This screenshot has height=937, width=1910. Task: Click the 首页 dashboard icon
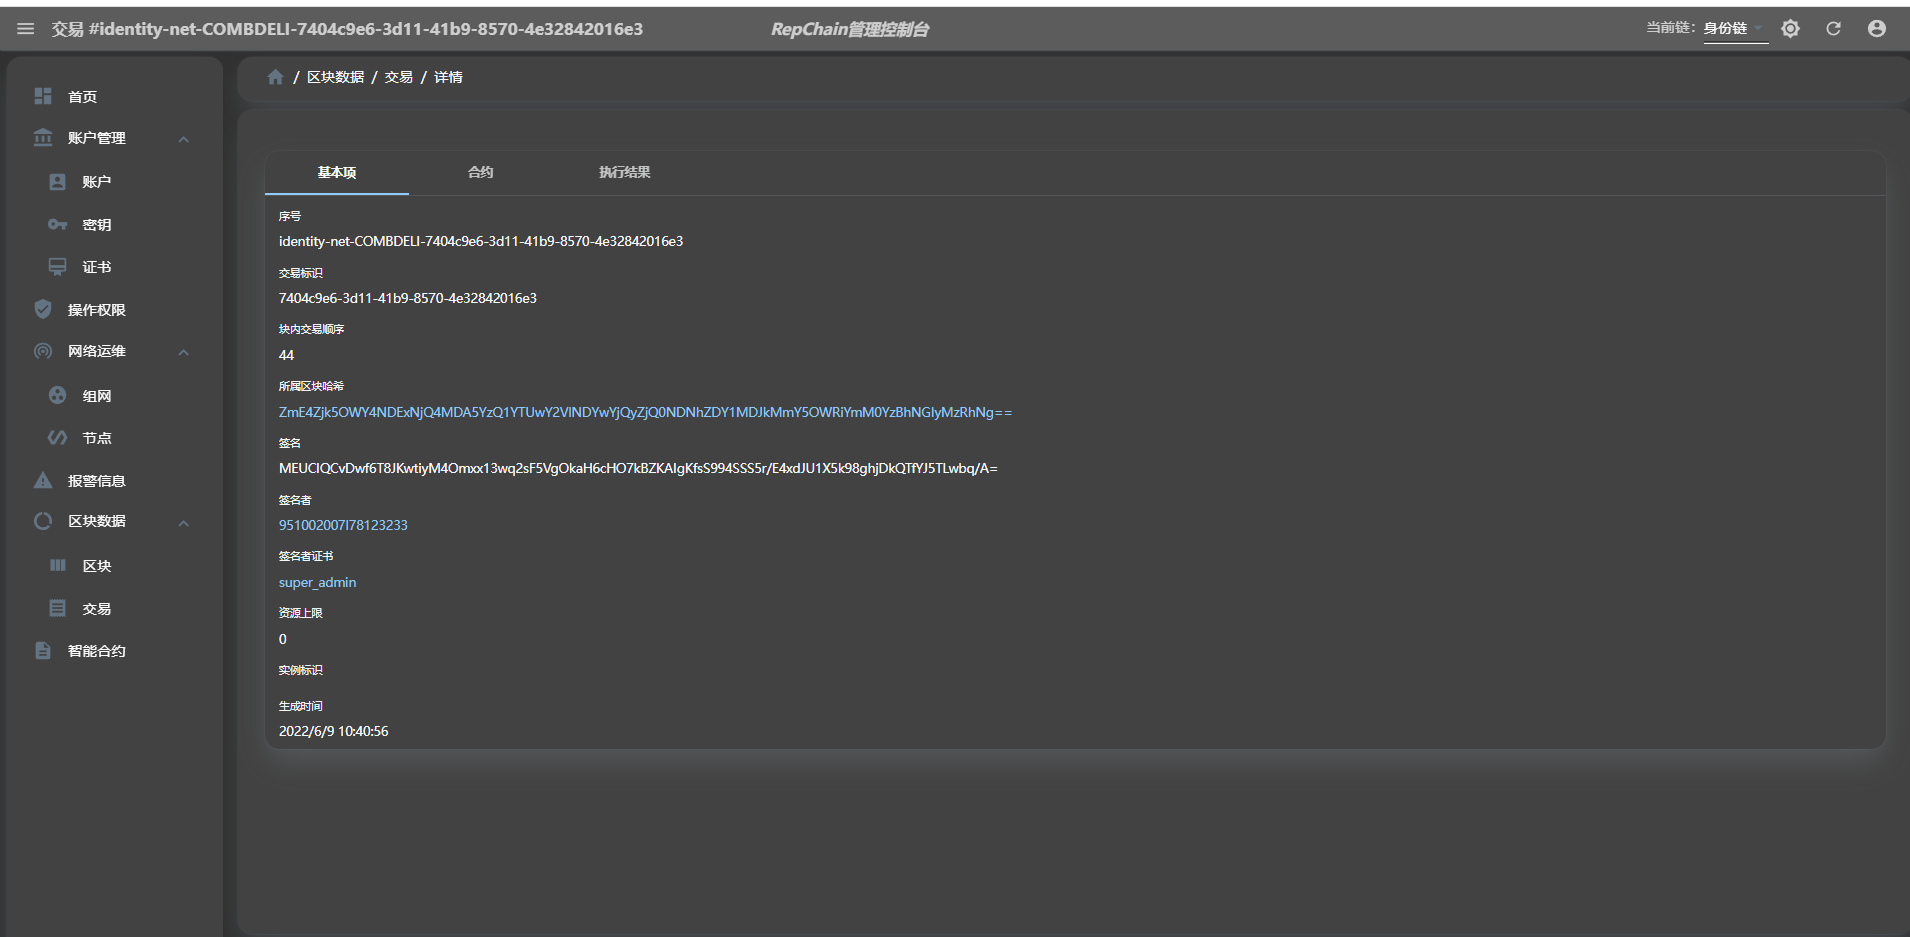coord(43,96)
